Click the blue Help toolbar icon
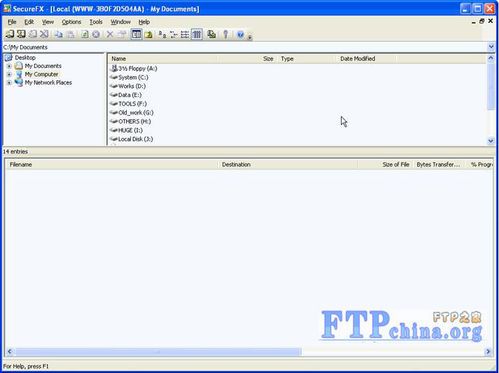This screenshot has height=373, width=499. coord(240,34)
